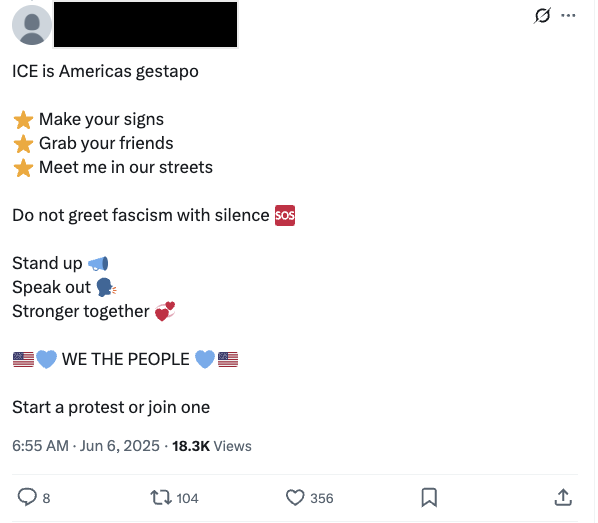
Task: Click the 356 likes count
Action: pyautogui.click(x=322, y=498)
